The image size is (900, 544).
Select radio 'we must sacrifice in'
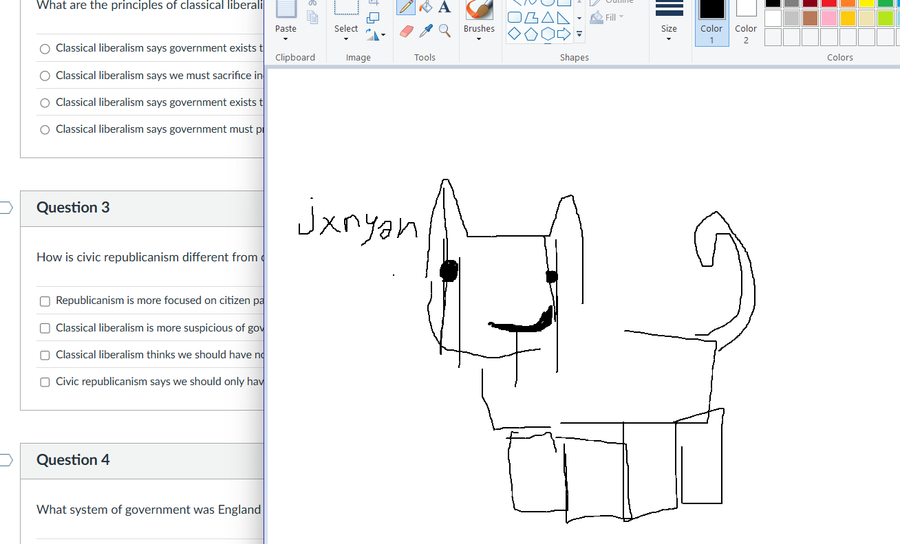tap(45, 76)
